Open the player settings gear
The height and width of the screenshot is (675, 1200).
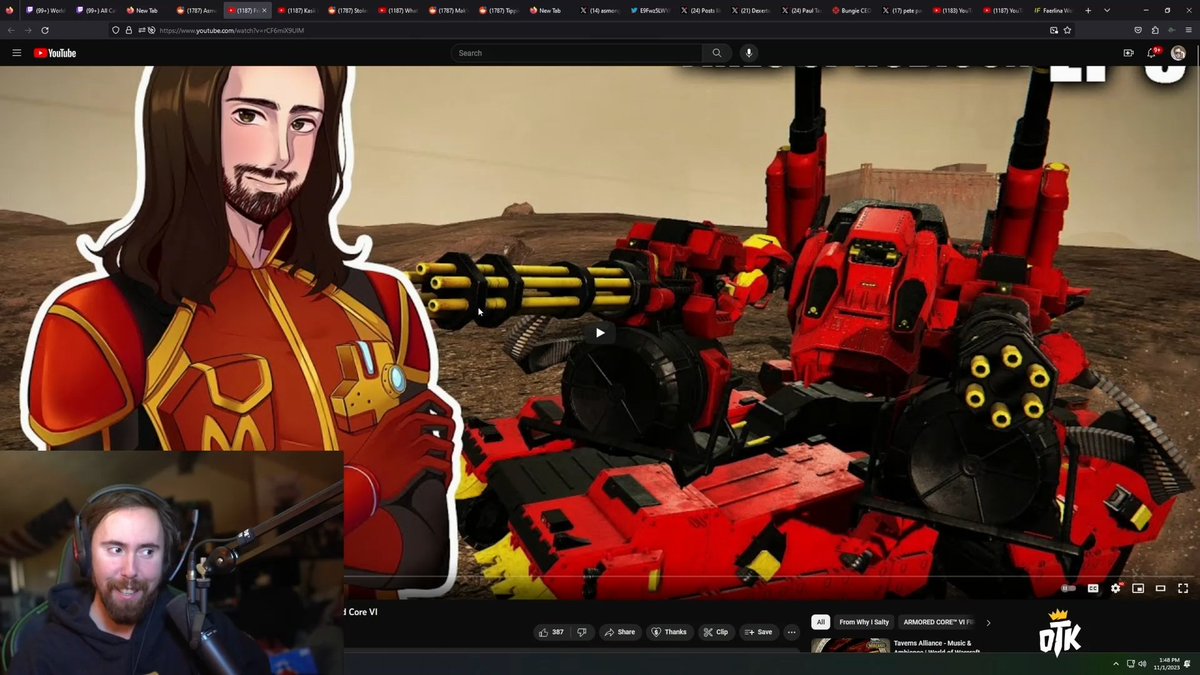1116,588
